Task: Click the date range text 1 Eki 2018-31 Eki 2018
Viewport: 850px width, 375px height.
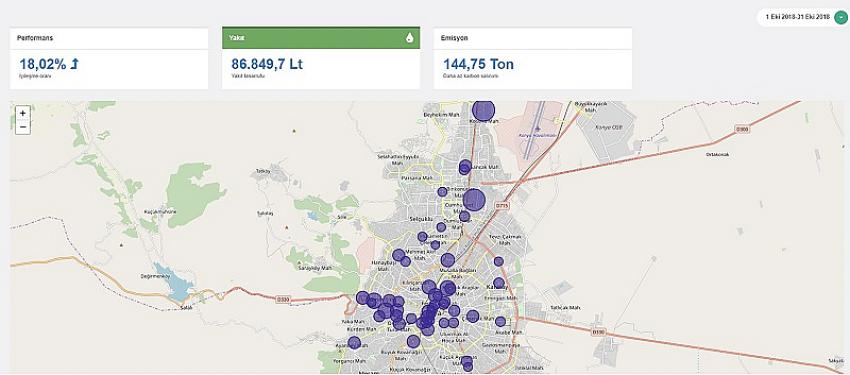Action: (797, 17)
